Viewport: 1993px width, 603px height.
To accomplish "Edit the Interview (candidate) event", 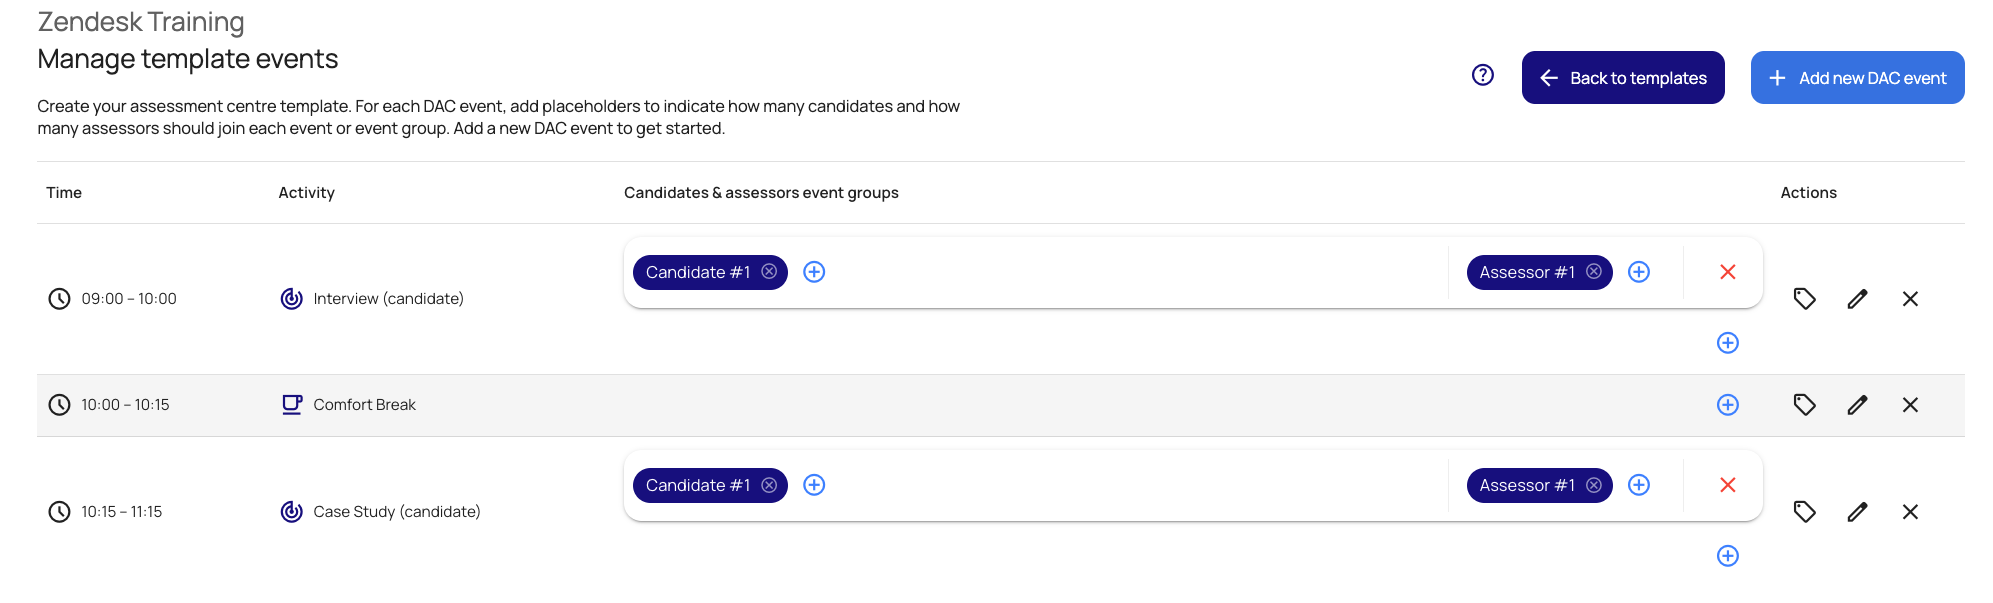I will 1857,299.
